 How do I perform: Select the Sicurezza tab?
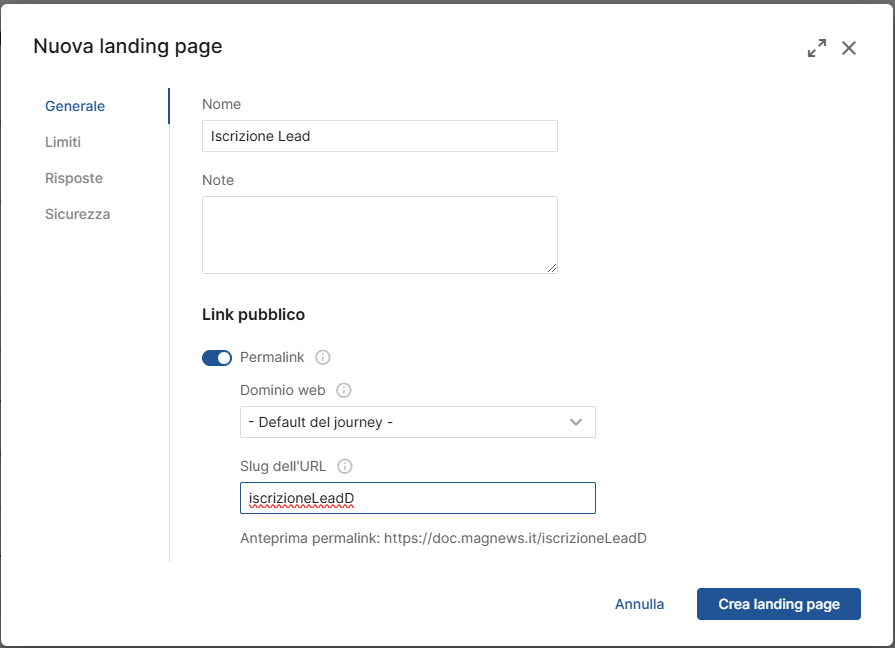(78, 214)
